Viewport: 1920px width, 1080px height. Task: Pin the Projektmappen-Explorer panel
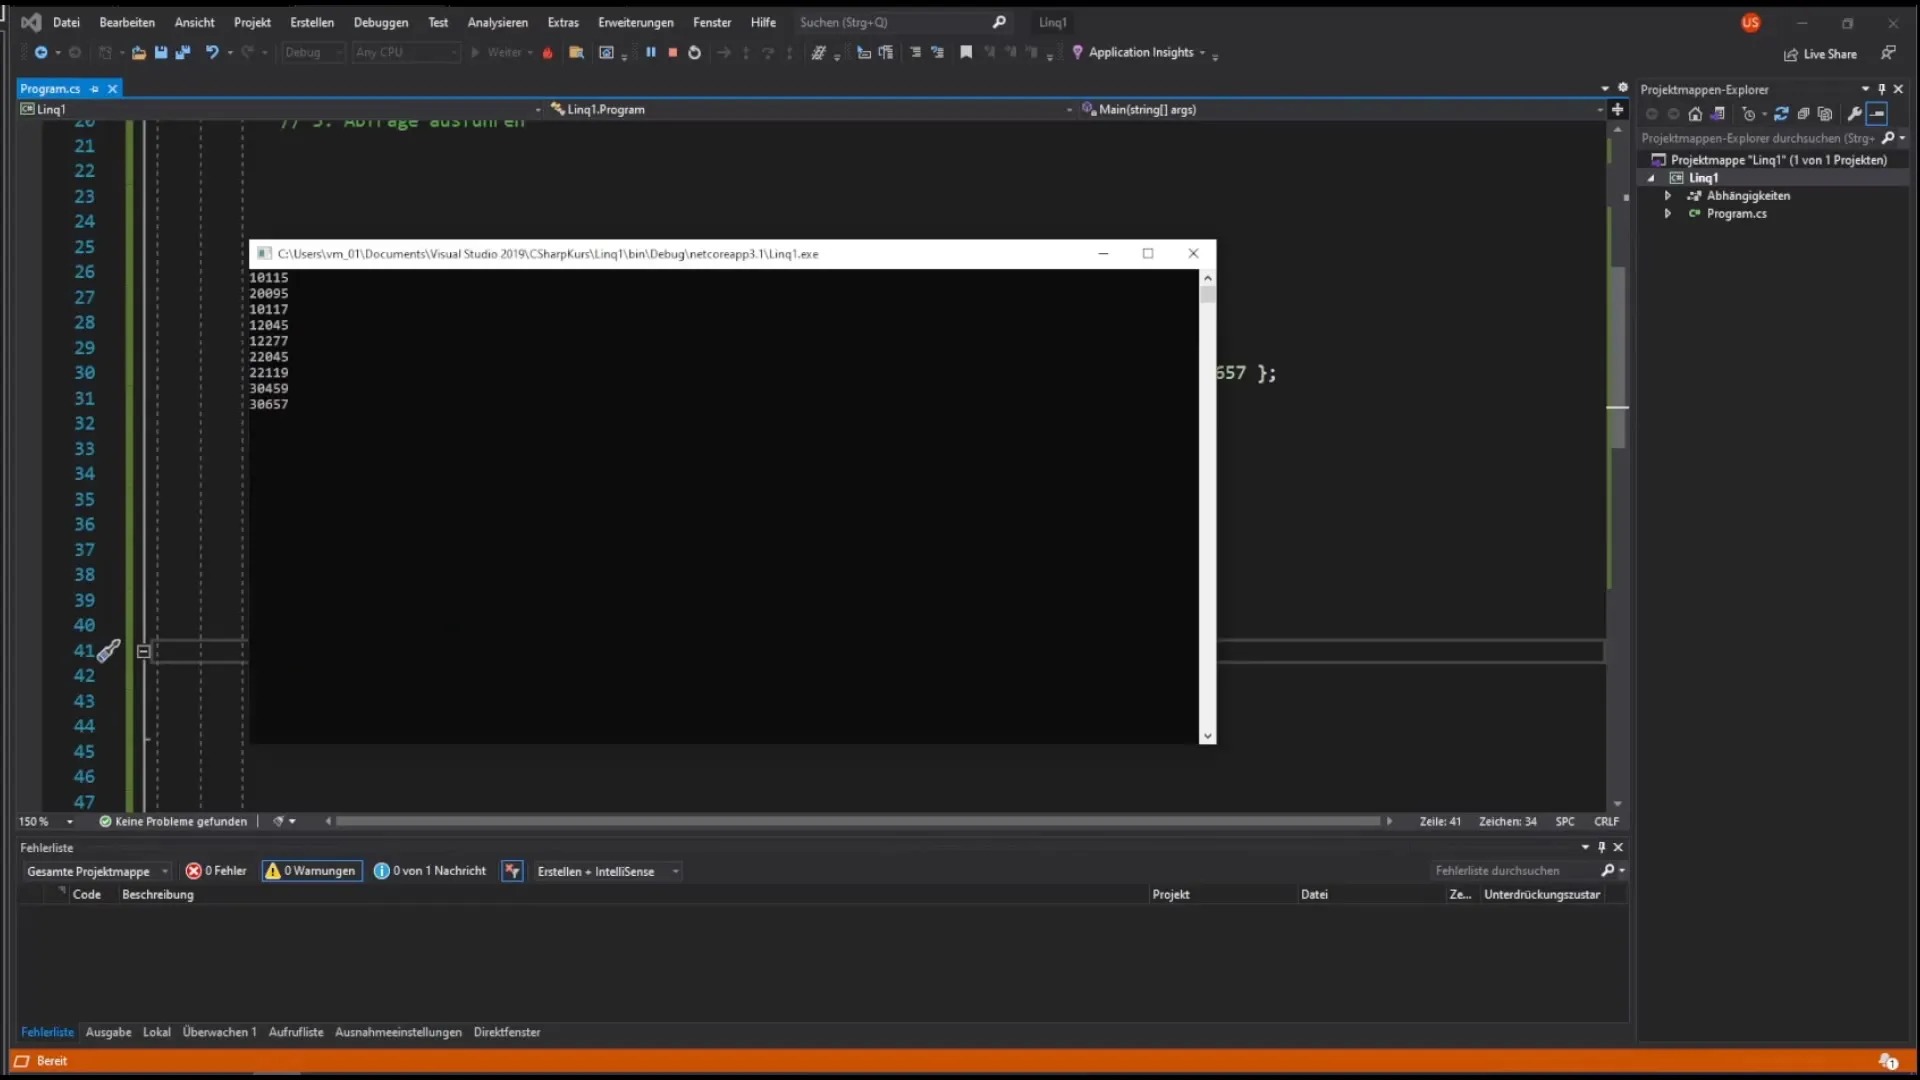coord(1881,89)
